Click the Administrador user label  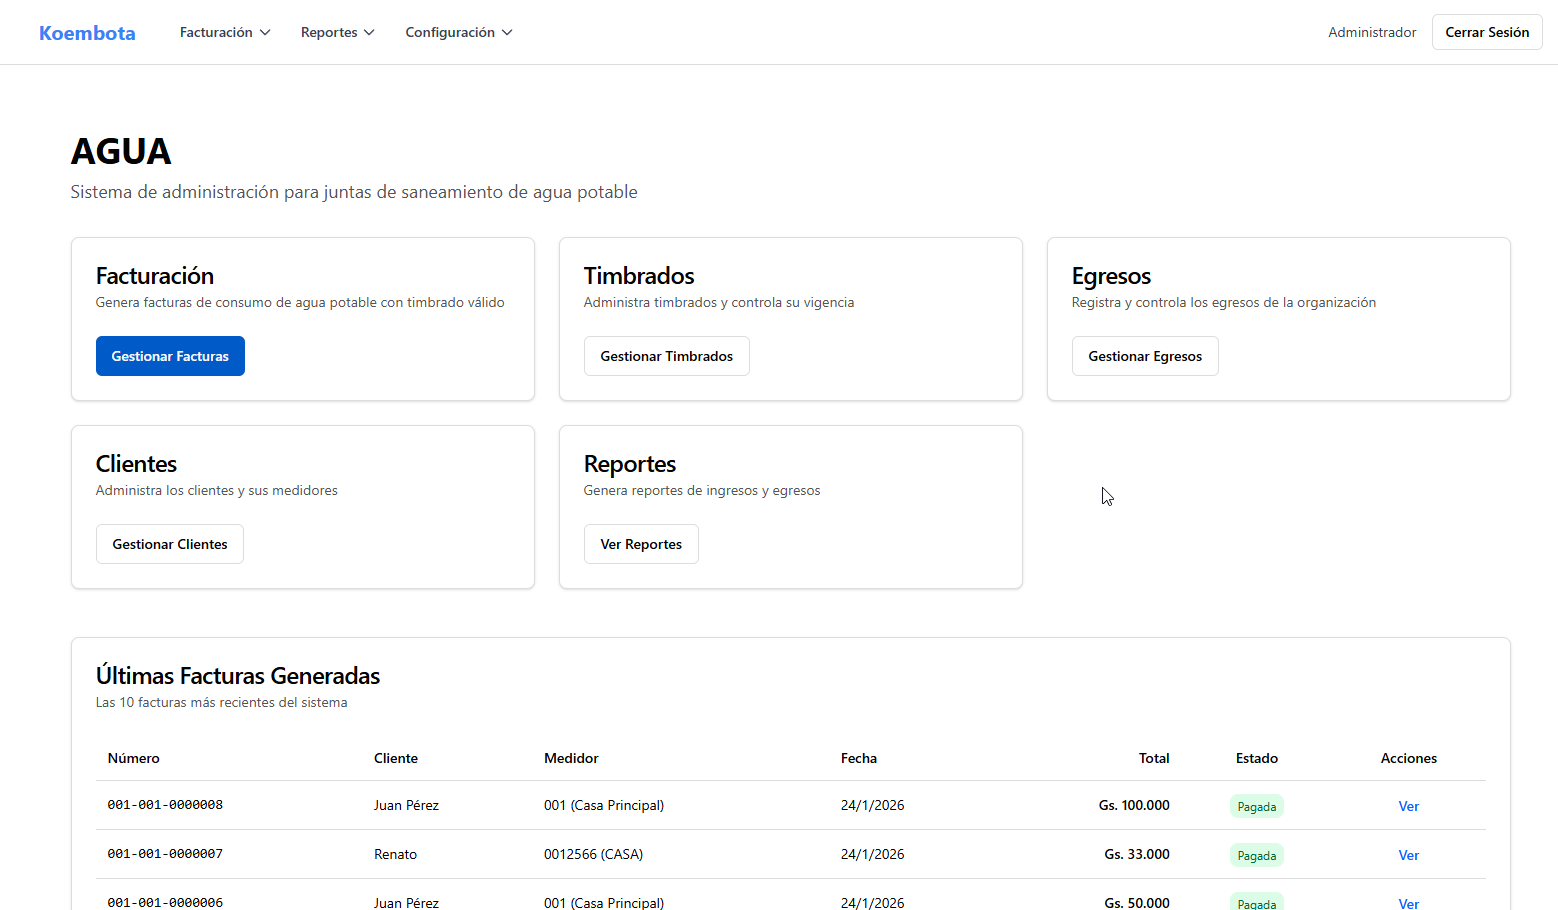coord(1372,32)
